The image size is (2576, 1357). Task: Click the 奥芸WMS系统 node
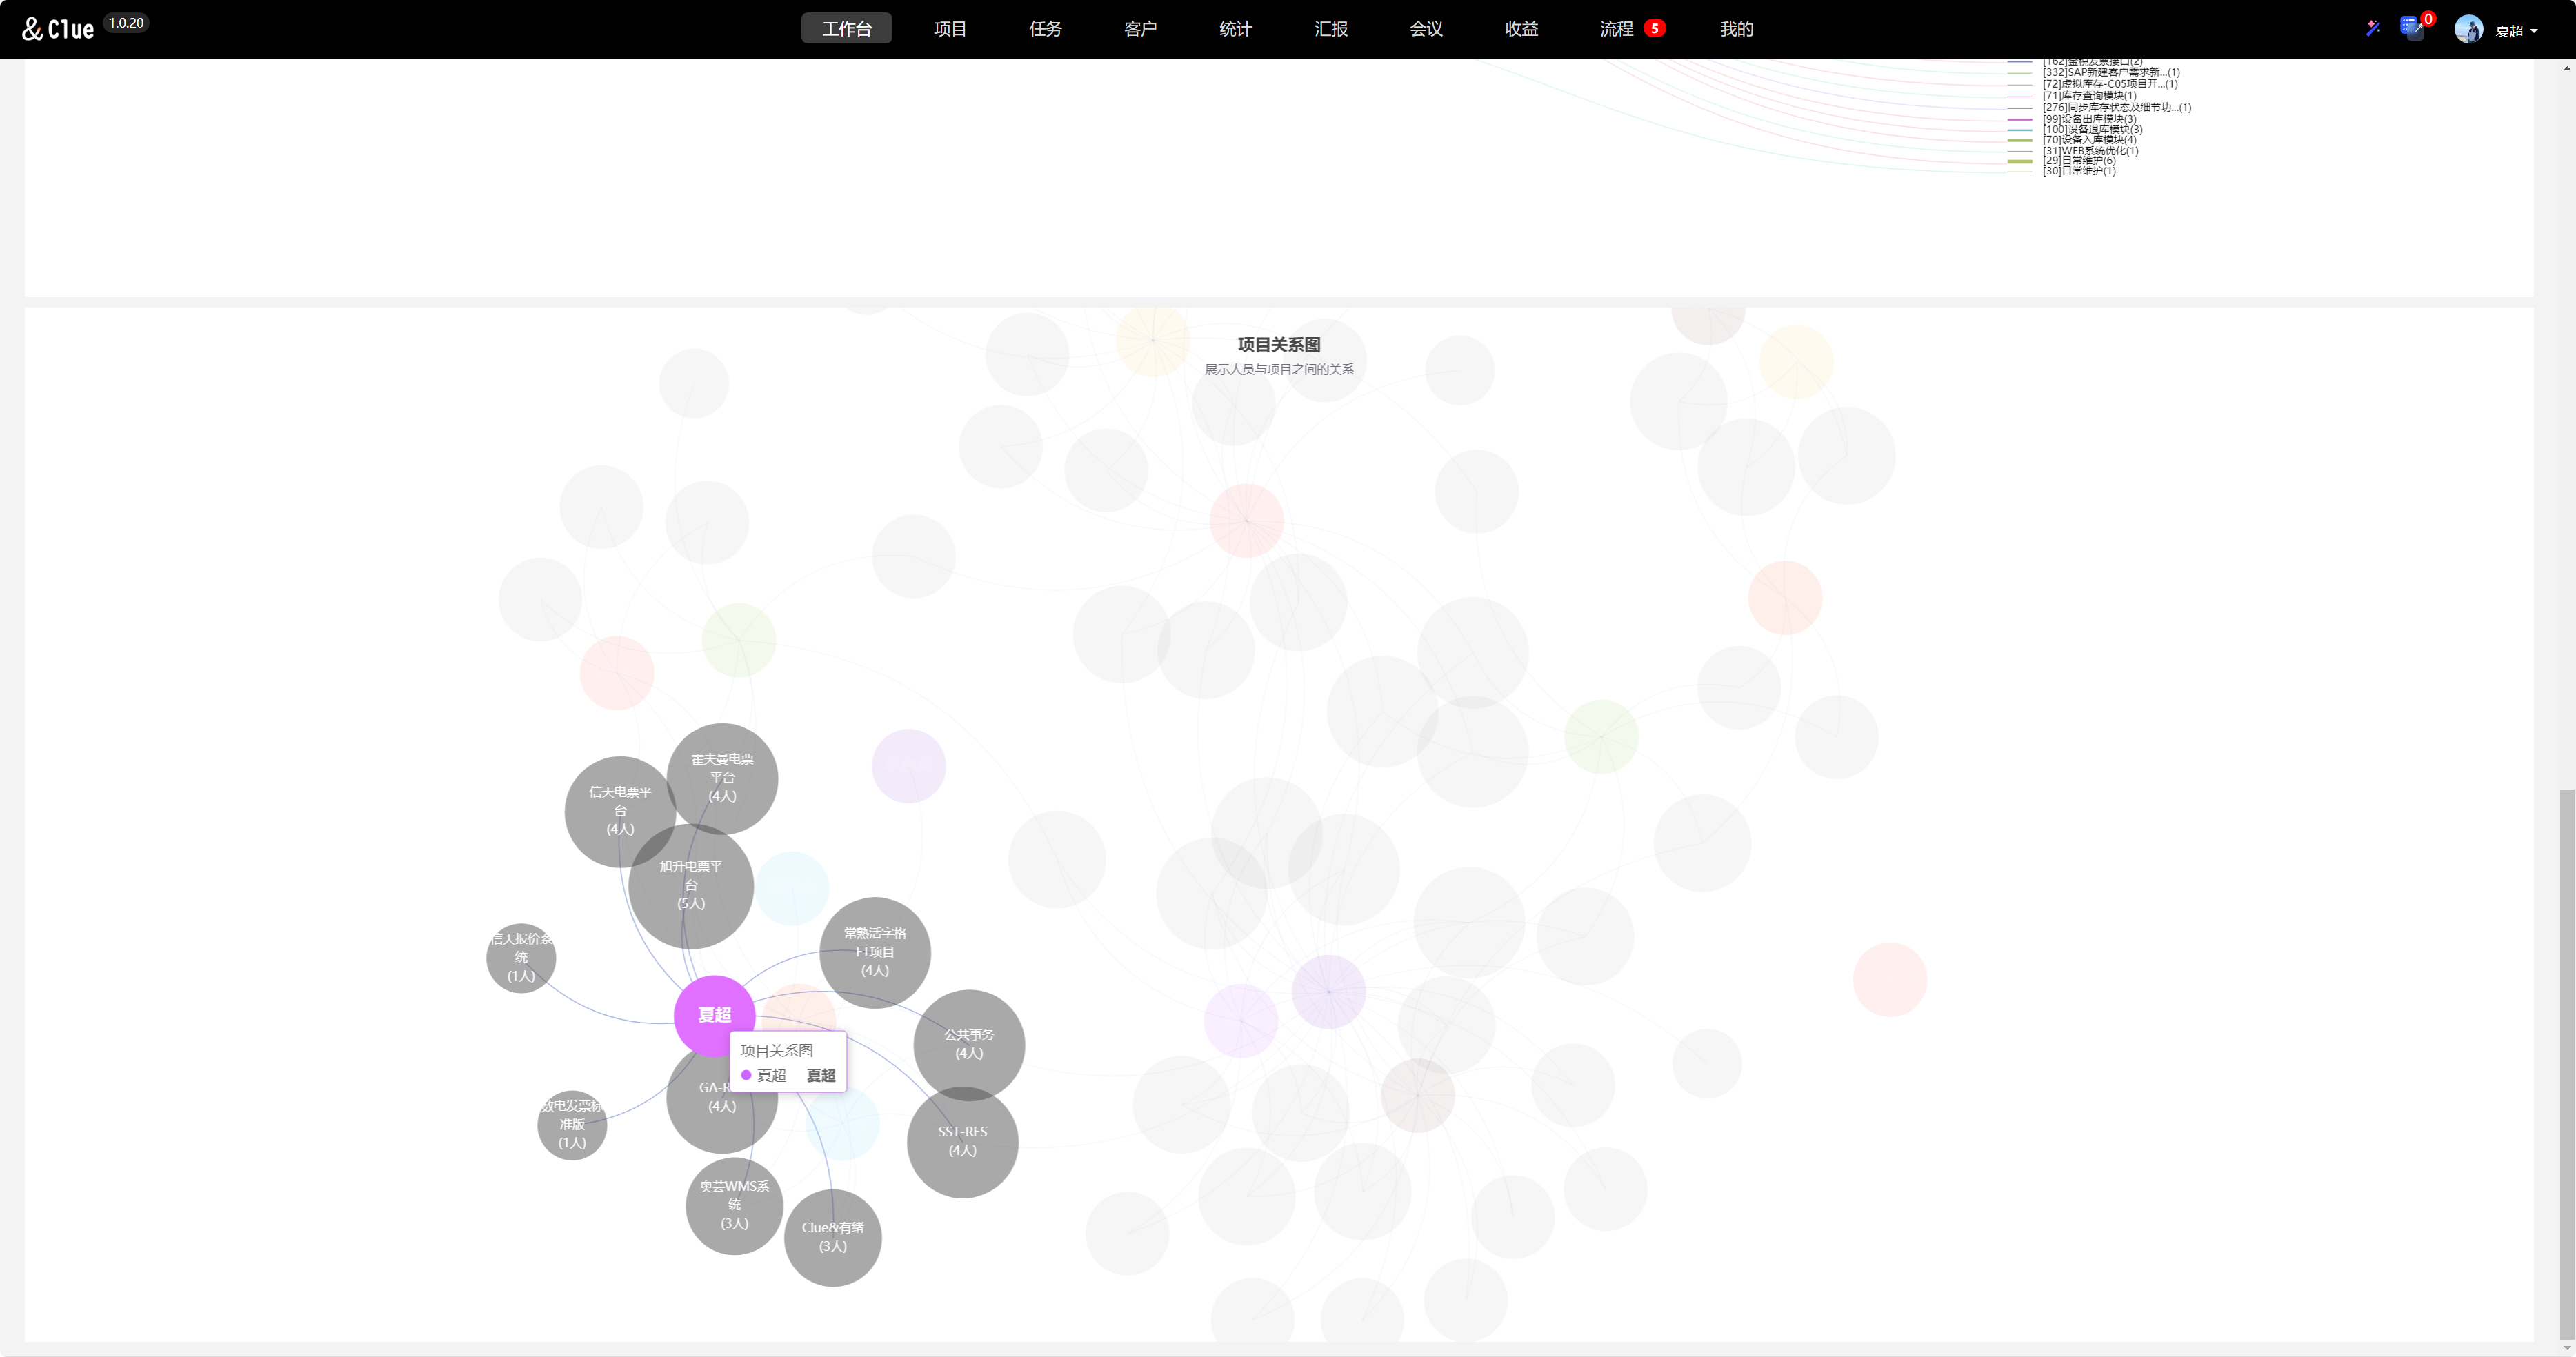tap(734, 1205)
